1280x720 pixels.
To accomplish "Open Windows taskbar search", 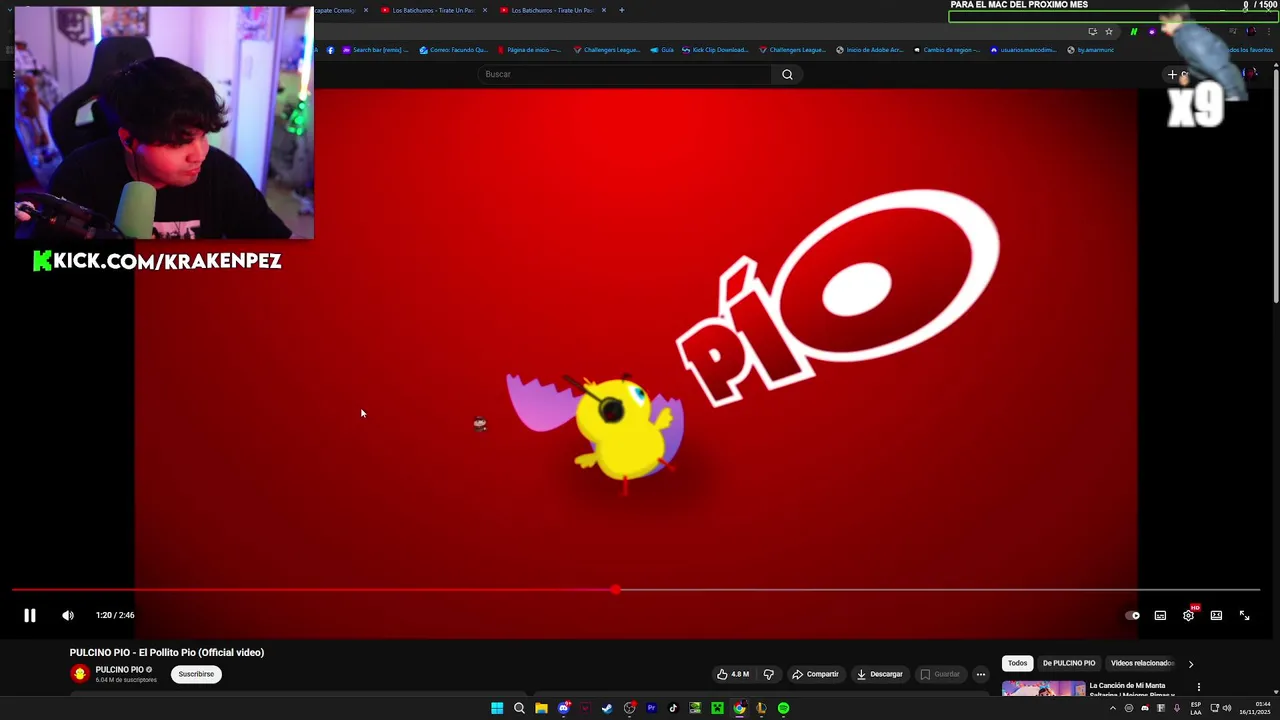I will [x=519, y=708].
